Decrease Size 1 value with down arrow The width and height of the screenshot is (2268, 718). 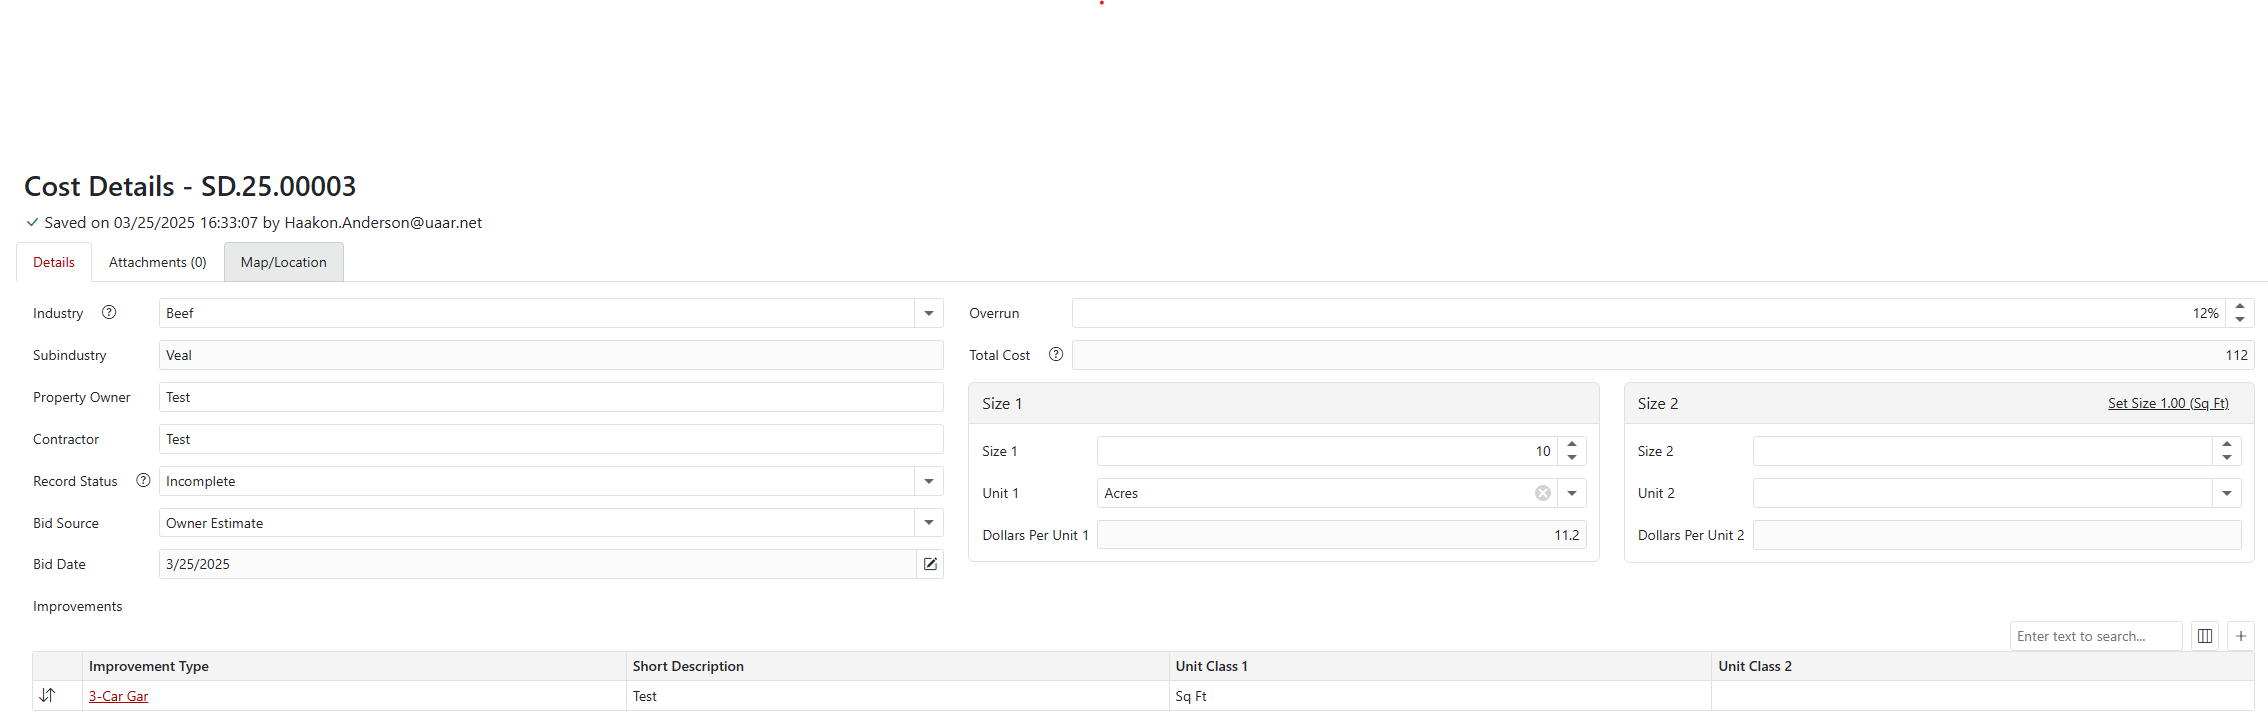coord(1571,458)
